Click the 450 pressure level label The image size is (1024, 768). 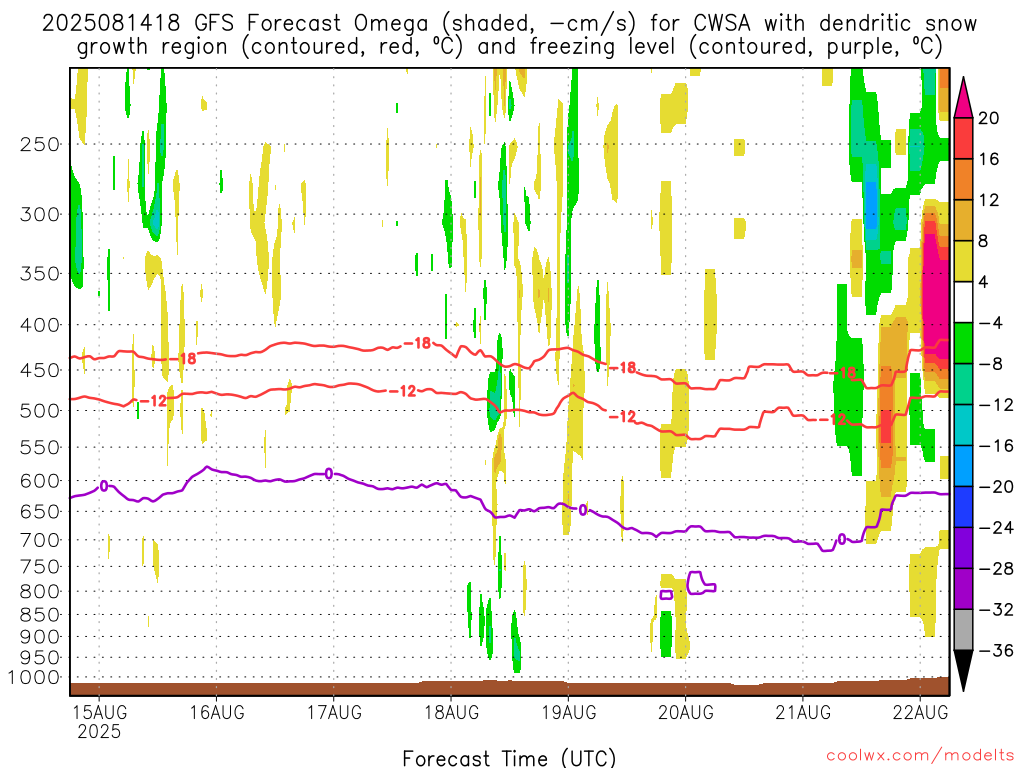(40, 370)
